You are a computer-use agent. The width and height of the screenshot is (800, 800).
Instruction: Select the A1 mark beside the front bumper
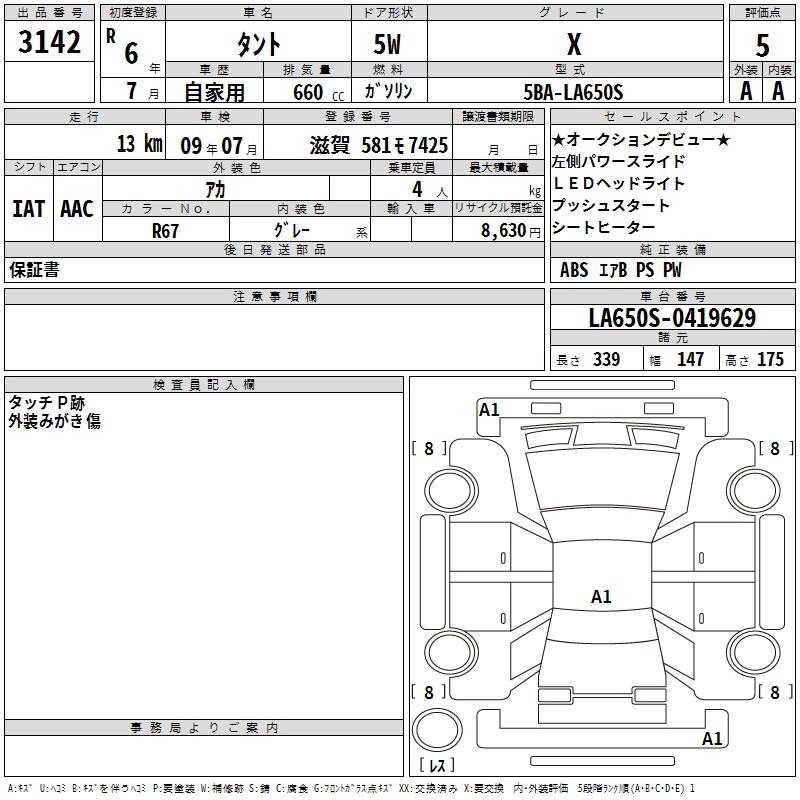[x=489, y=410]
